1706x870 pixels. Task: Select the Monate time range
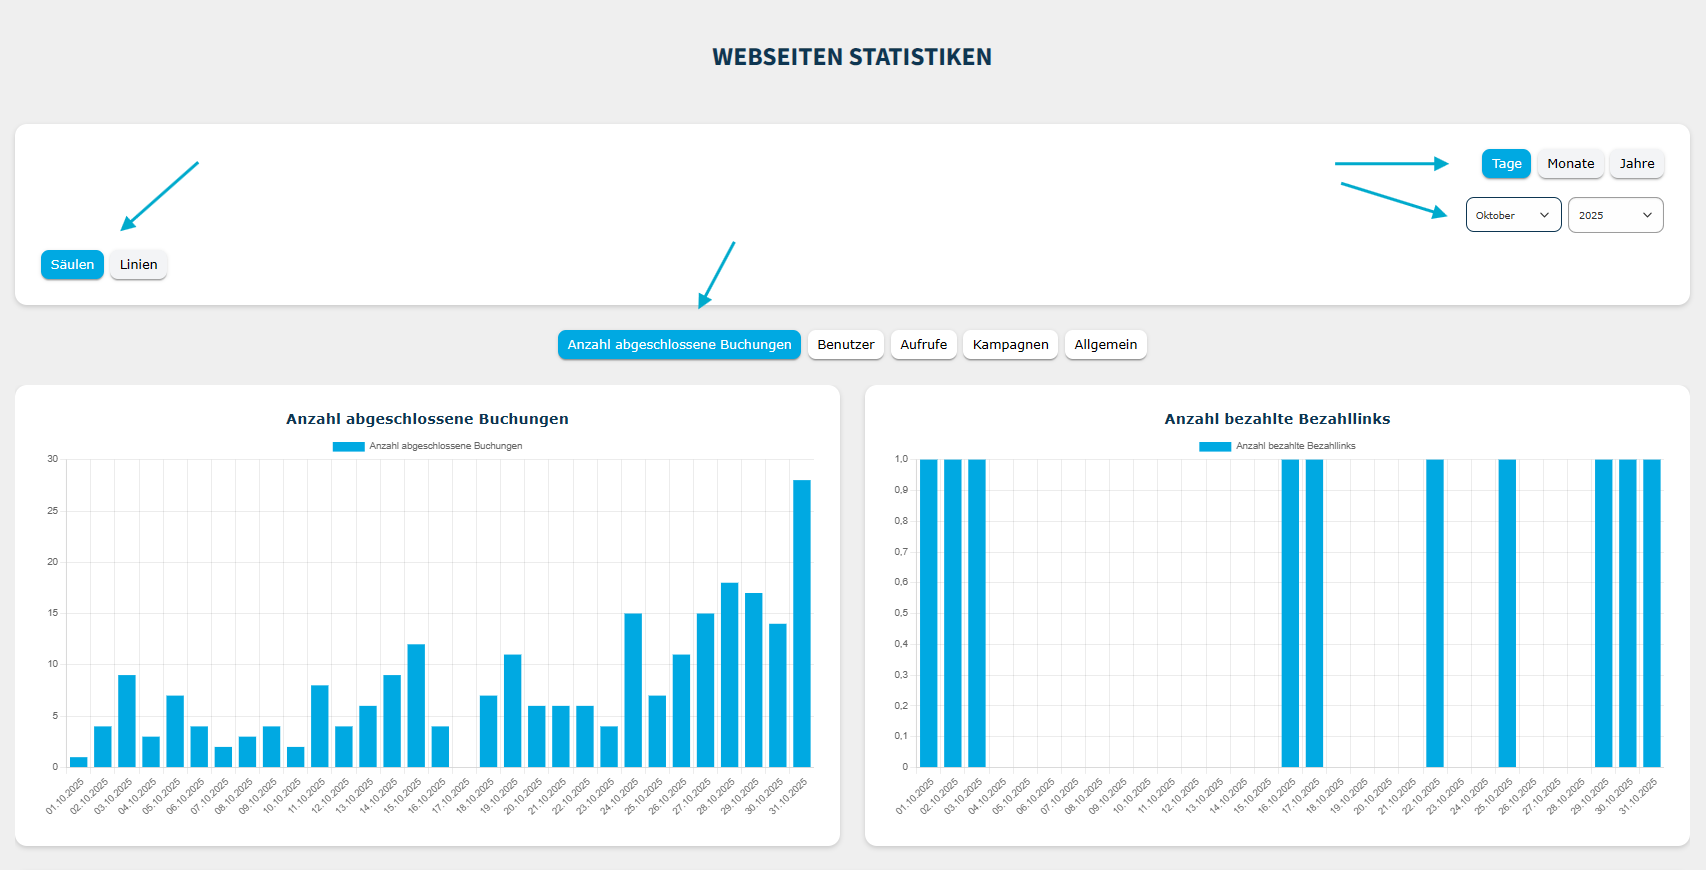[x=1570, y=164]
